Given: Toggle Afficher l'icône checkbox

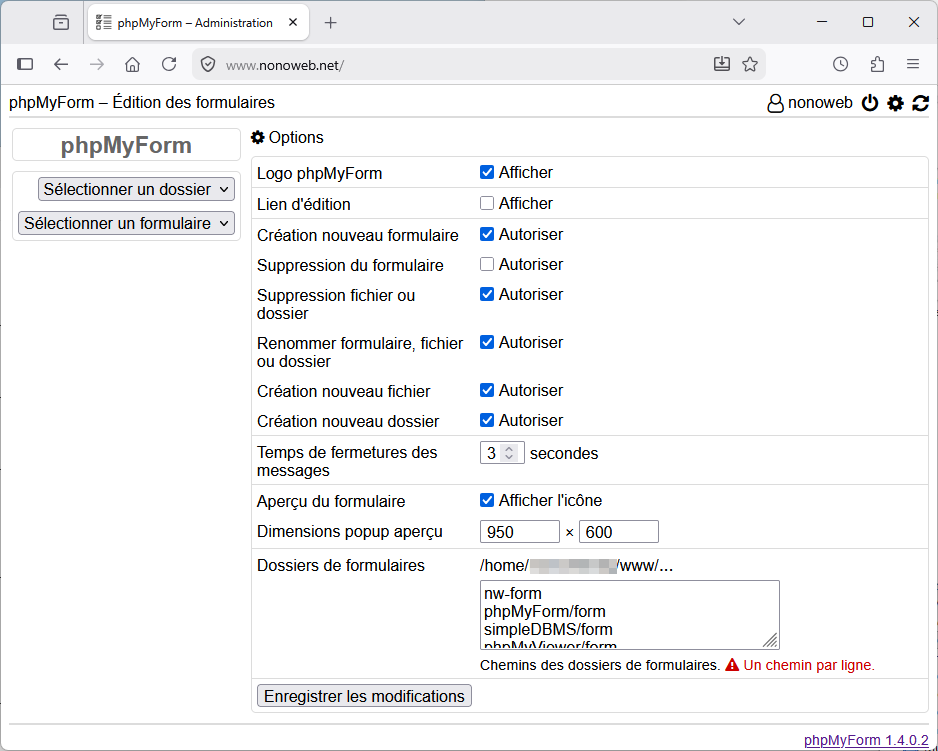Looking at the screenshot, I should coord(487,500).
